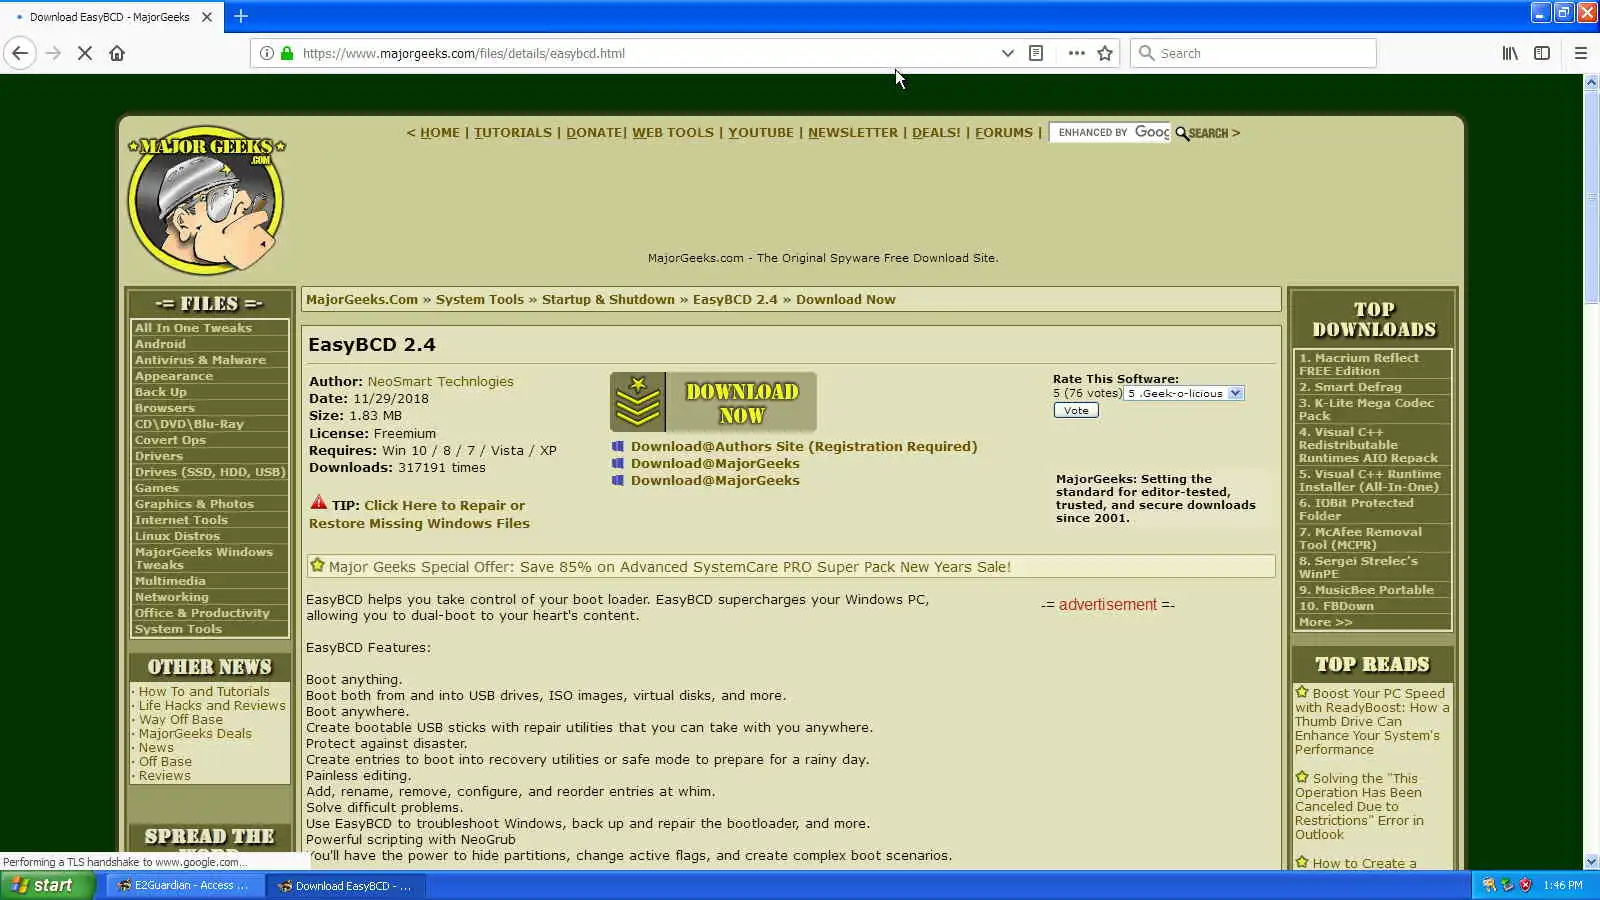This screenshot has height=900, width=1600.
Task: Click More >> in Top Downloads
Action: click(1325, 622)
